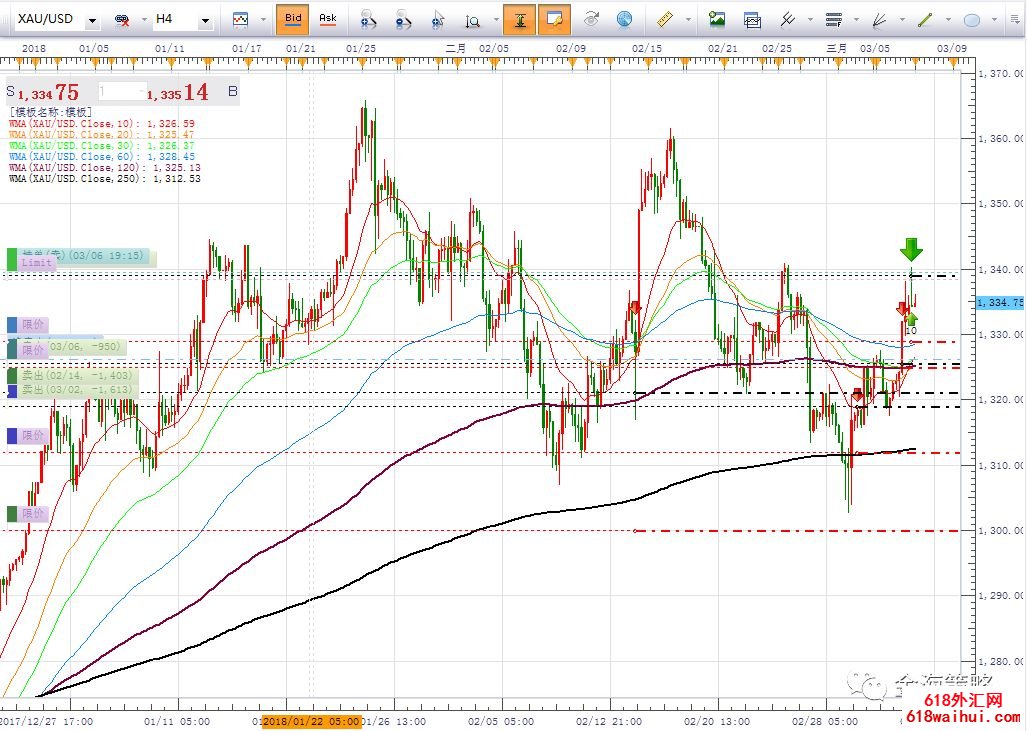
Task: Select the green trend line drawing tool
Action: coord(925,18)
